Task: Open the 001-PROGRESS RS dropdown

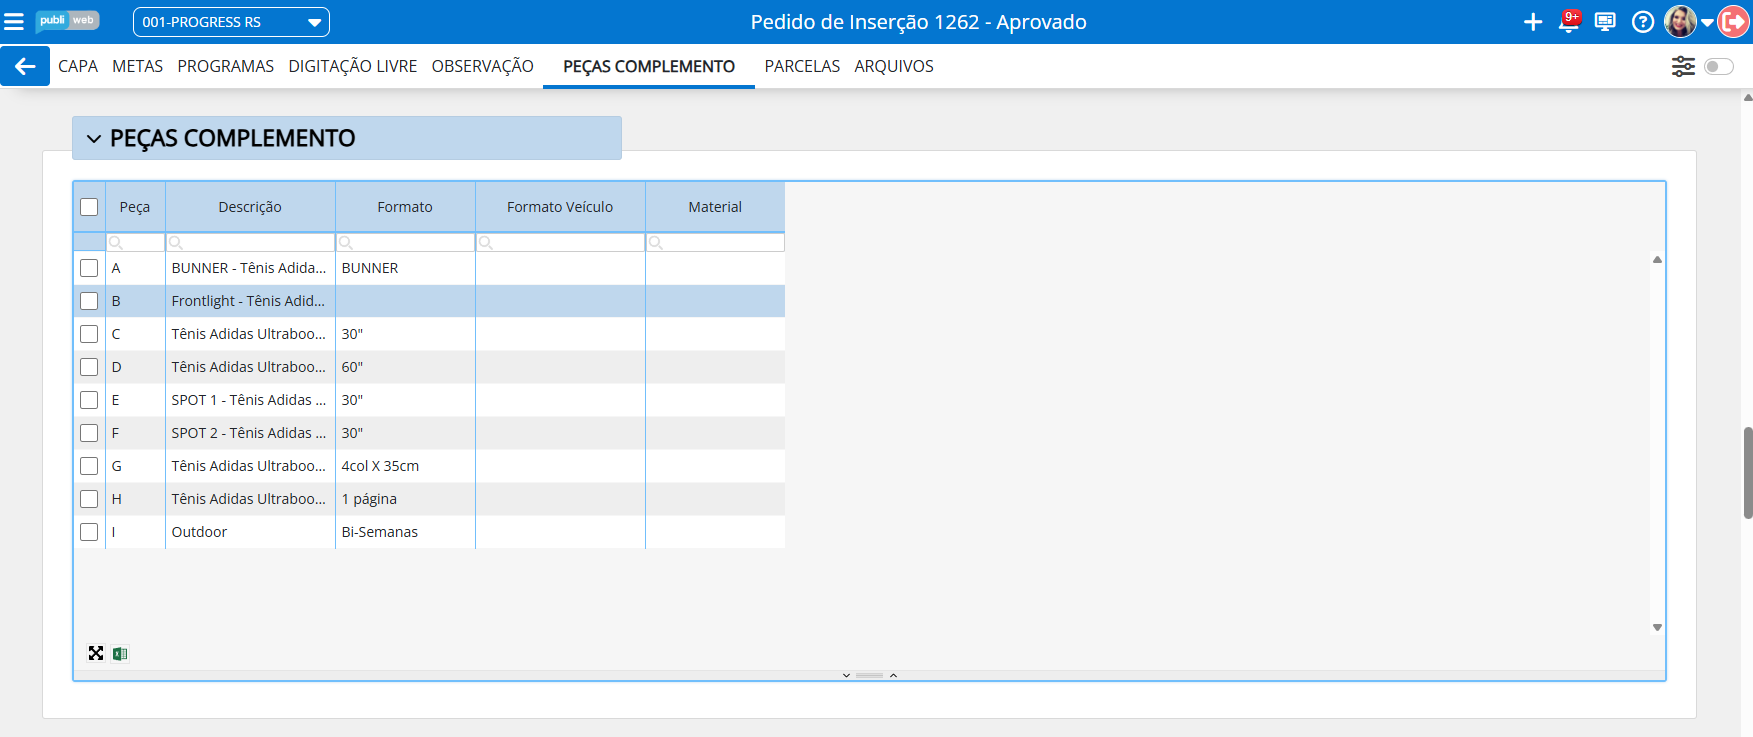Action: (231, 22)
